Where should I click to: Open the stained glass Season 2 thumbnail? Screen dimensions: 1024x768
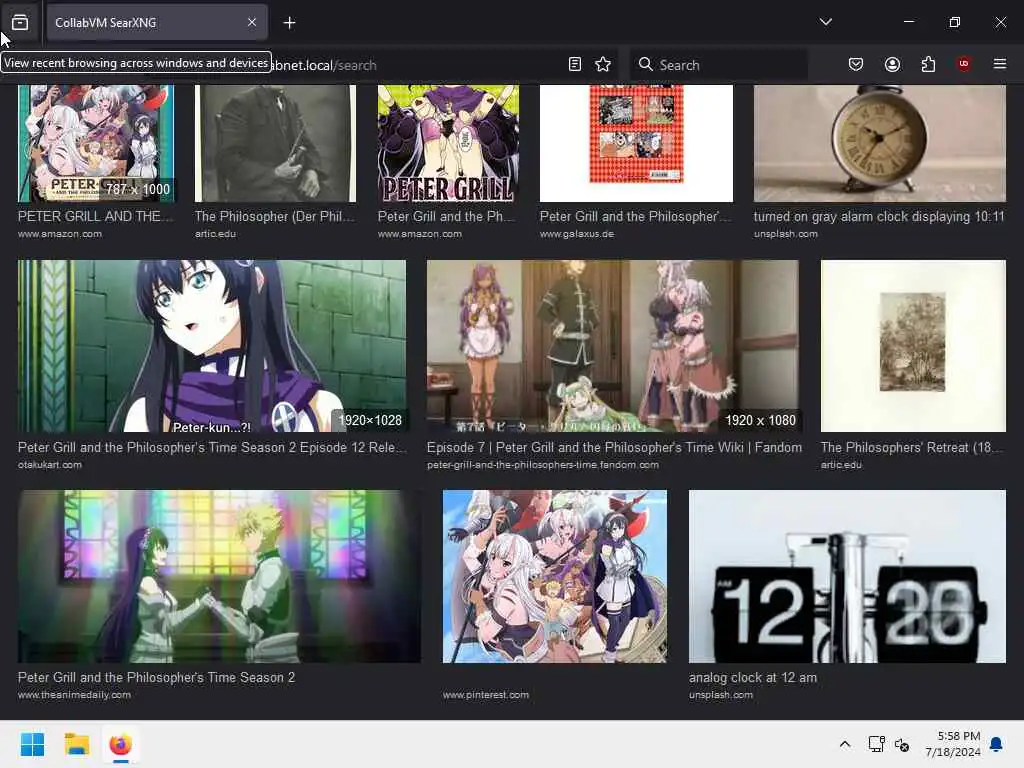pyautogui.click(x=219, y=577)
